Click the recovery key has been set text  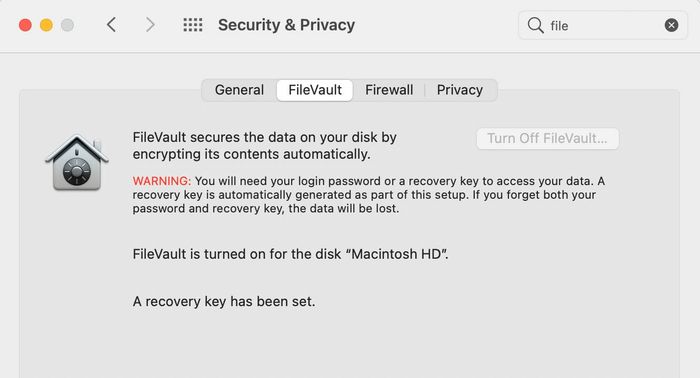click(224, 302)
